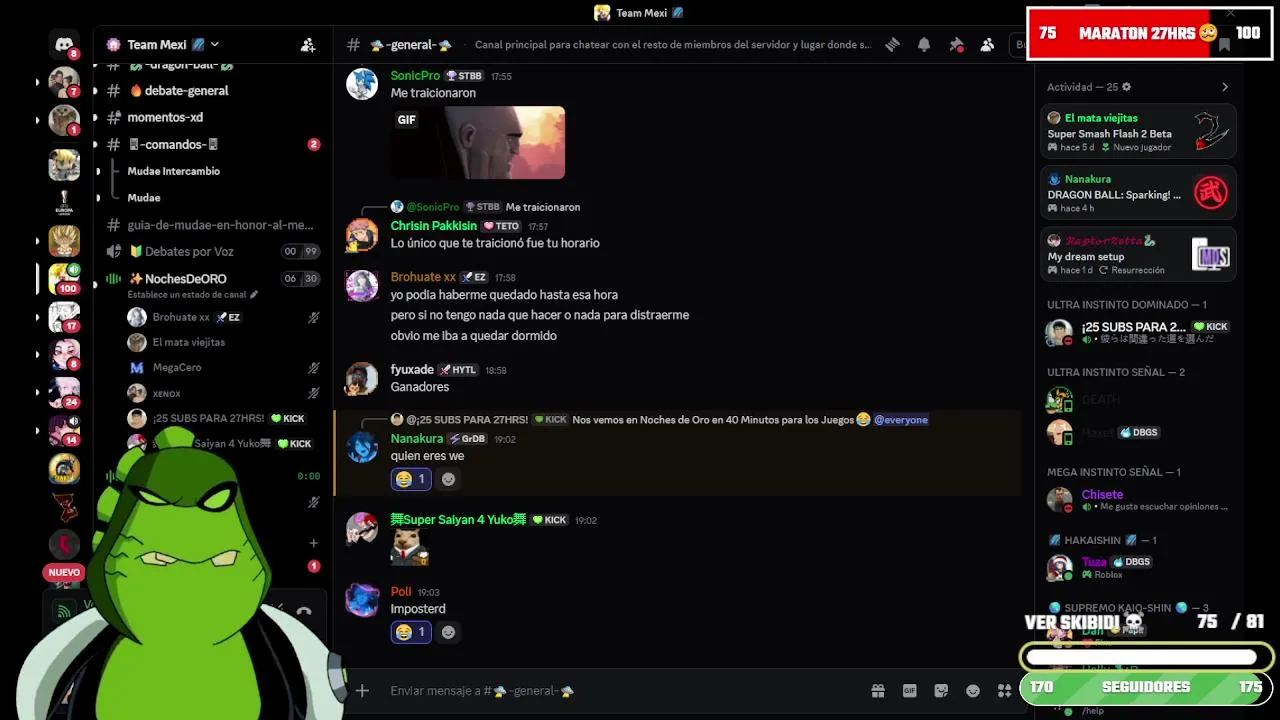Toggle laughing reaction on Nanakura's message
The image size is (1280, 720).
[x=410, y=479]
